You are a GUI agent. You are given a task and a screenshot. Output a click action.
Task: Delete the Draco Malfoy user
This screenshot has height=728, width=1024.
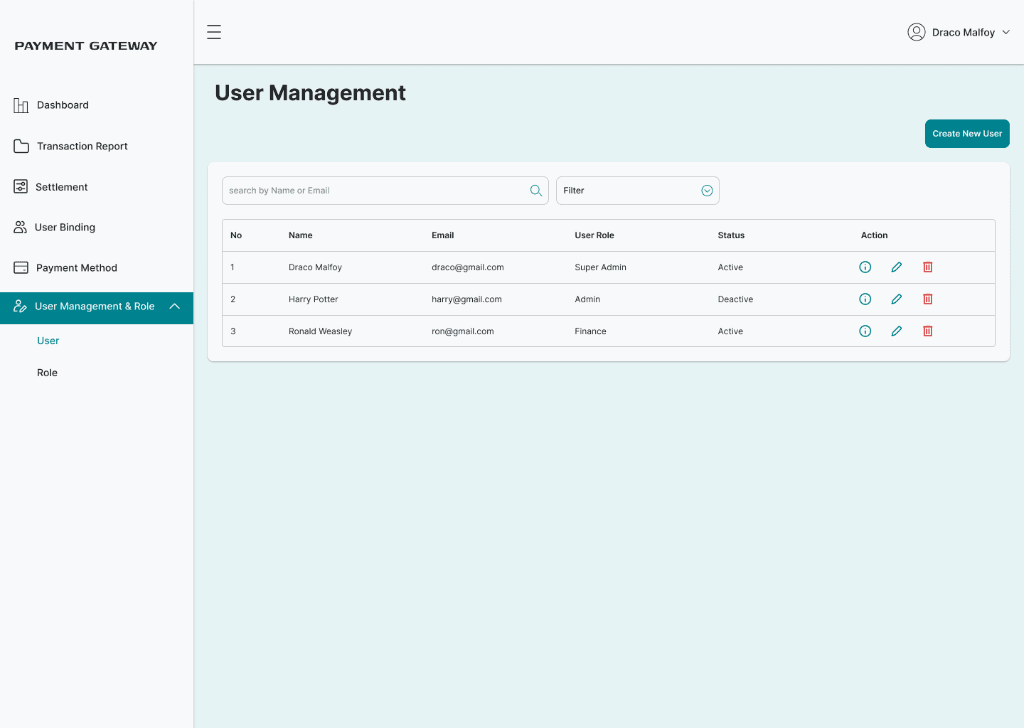point(927,267)
